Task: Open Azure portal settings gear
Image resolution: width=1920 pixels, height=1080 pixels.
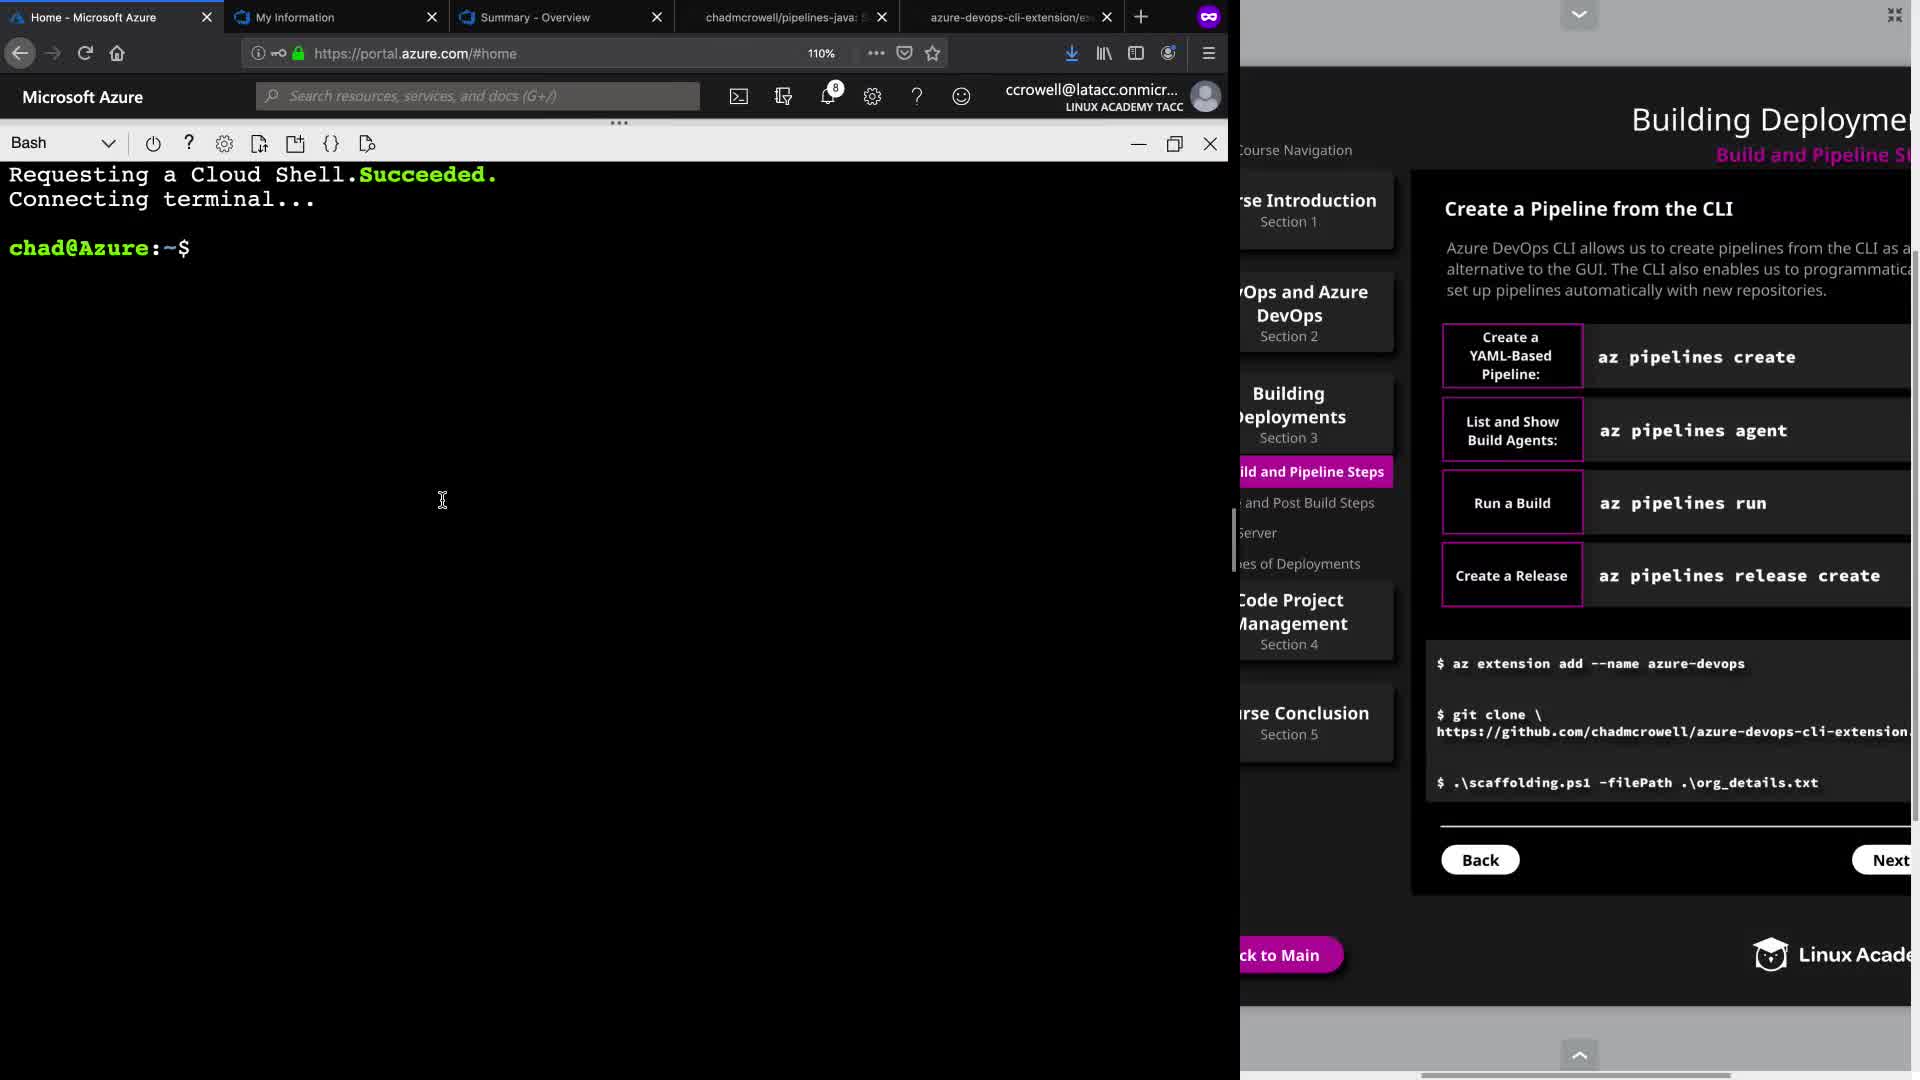Action: pos(872,97)
